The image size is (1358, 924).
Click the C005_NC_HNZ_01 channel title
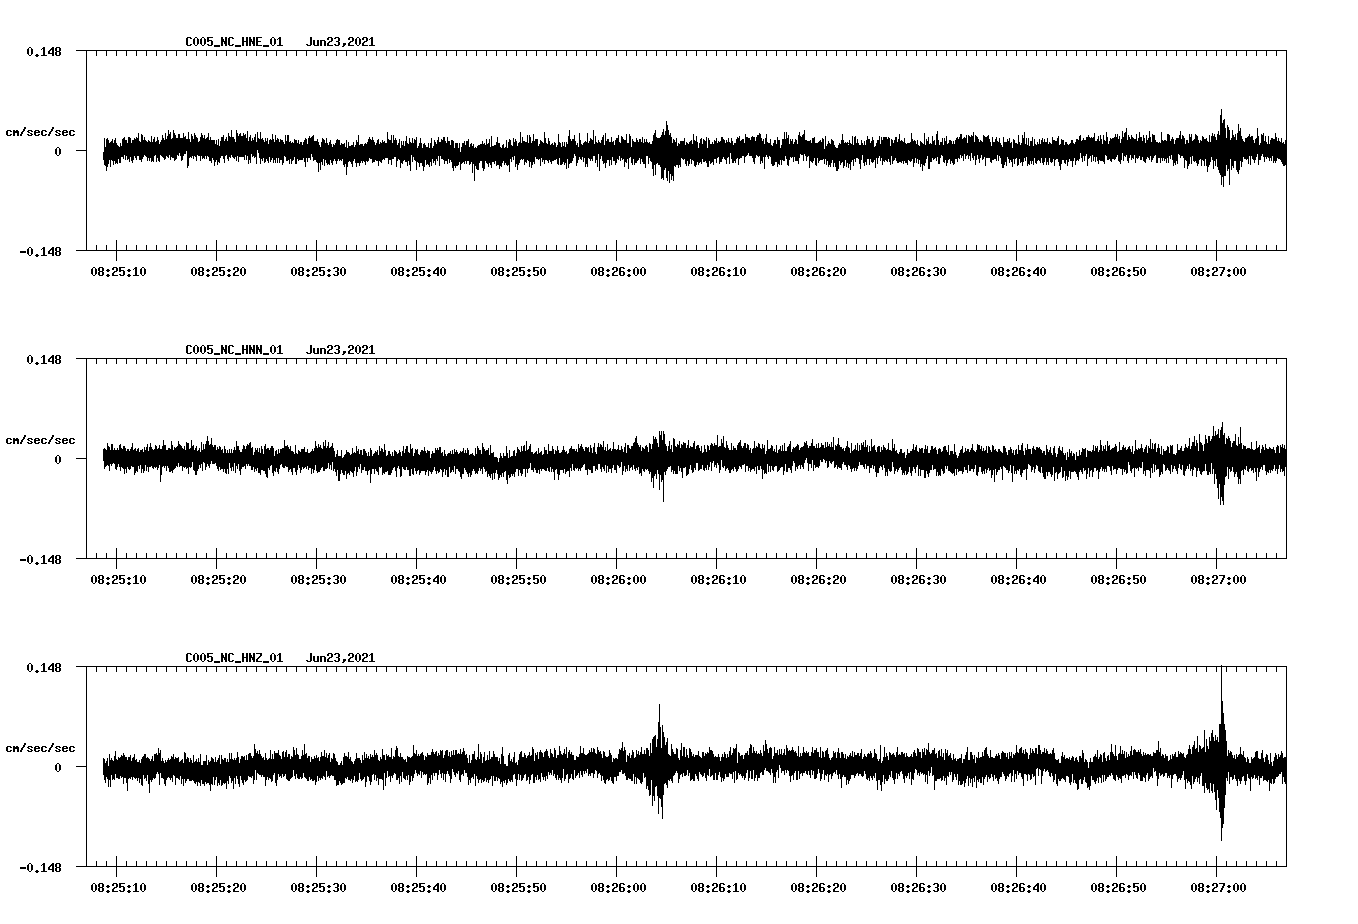[234, 658]
